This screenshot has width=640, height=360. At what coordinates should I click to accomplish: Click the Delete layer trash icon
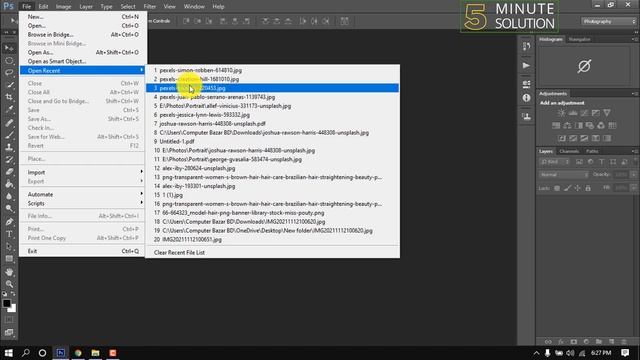(624, 342)
